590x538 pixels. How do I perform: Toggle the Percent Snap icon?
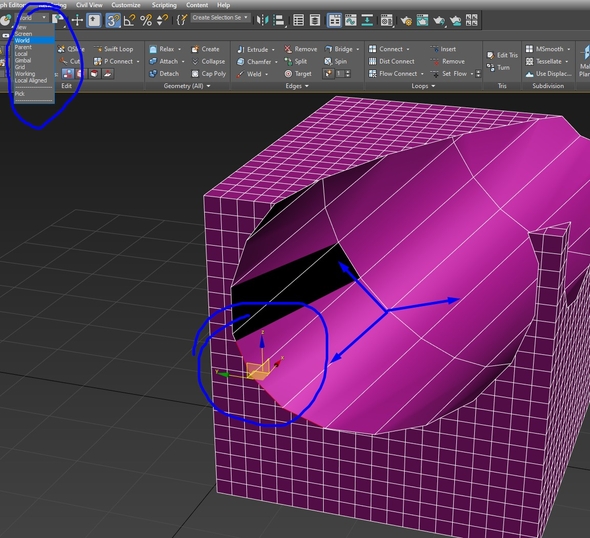point(146,20)
